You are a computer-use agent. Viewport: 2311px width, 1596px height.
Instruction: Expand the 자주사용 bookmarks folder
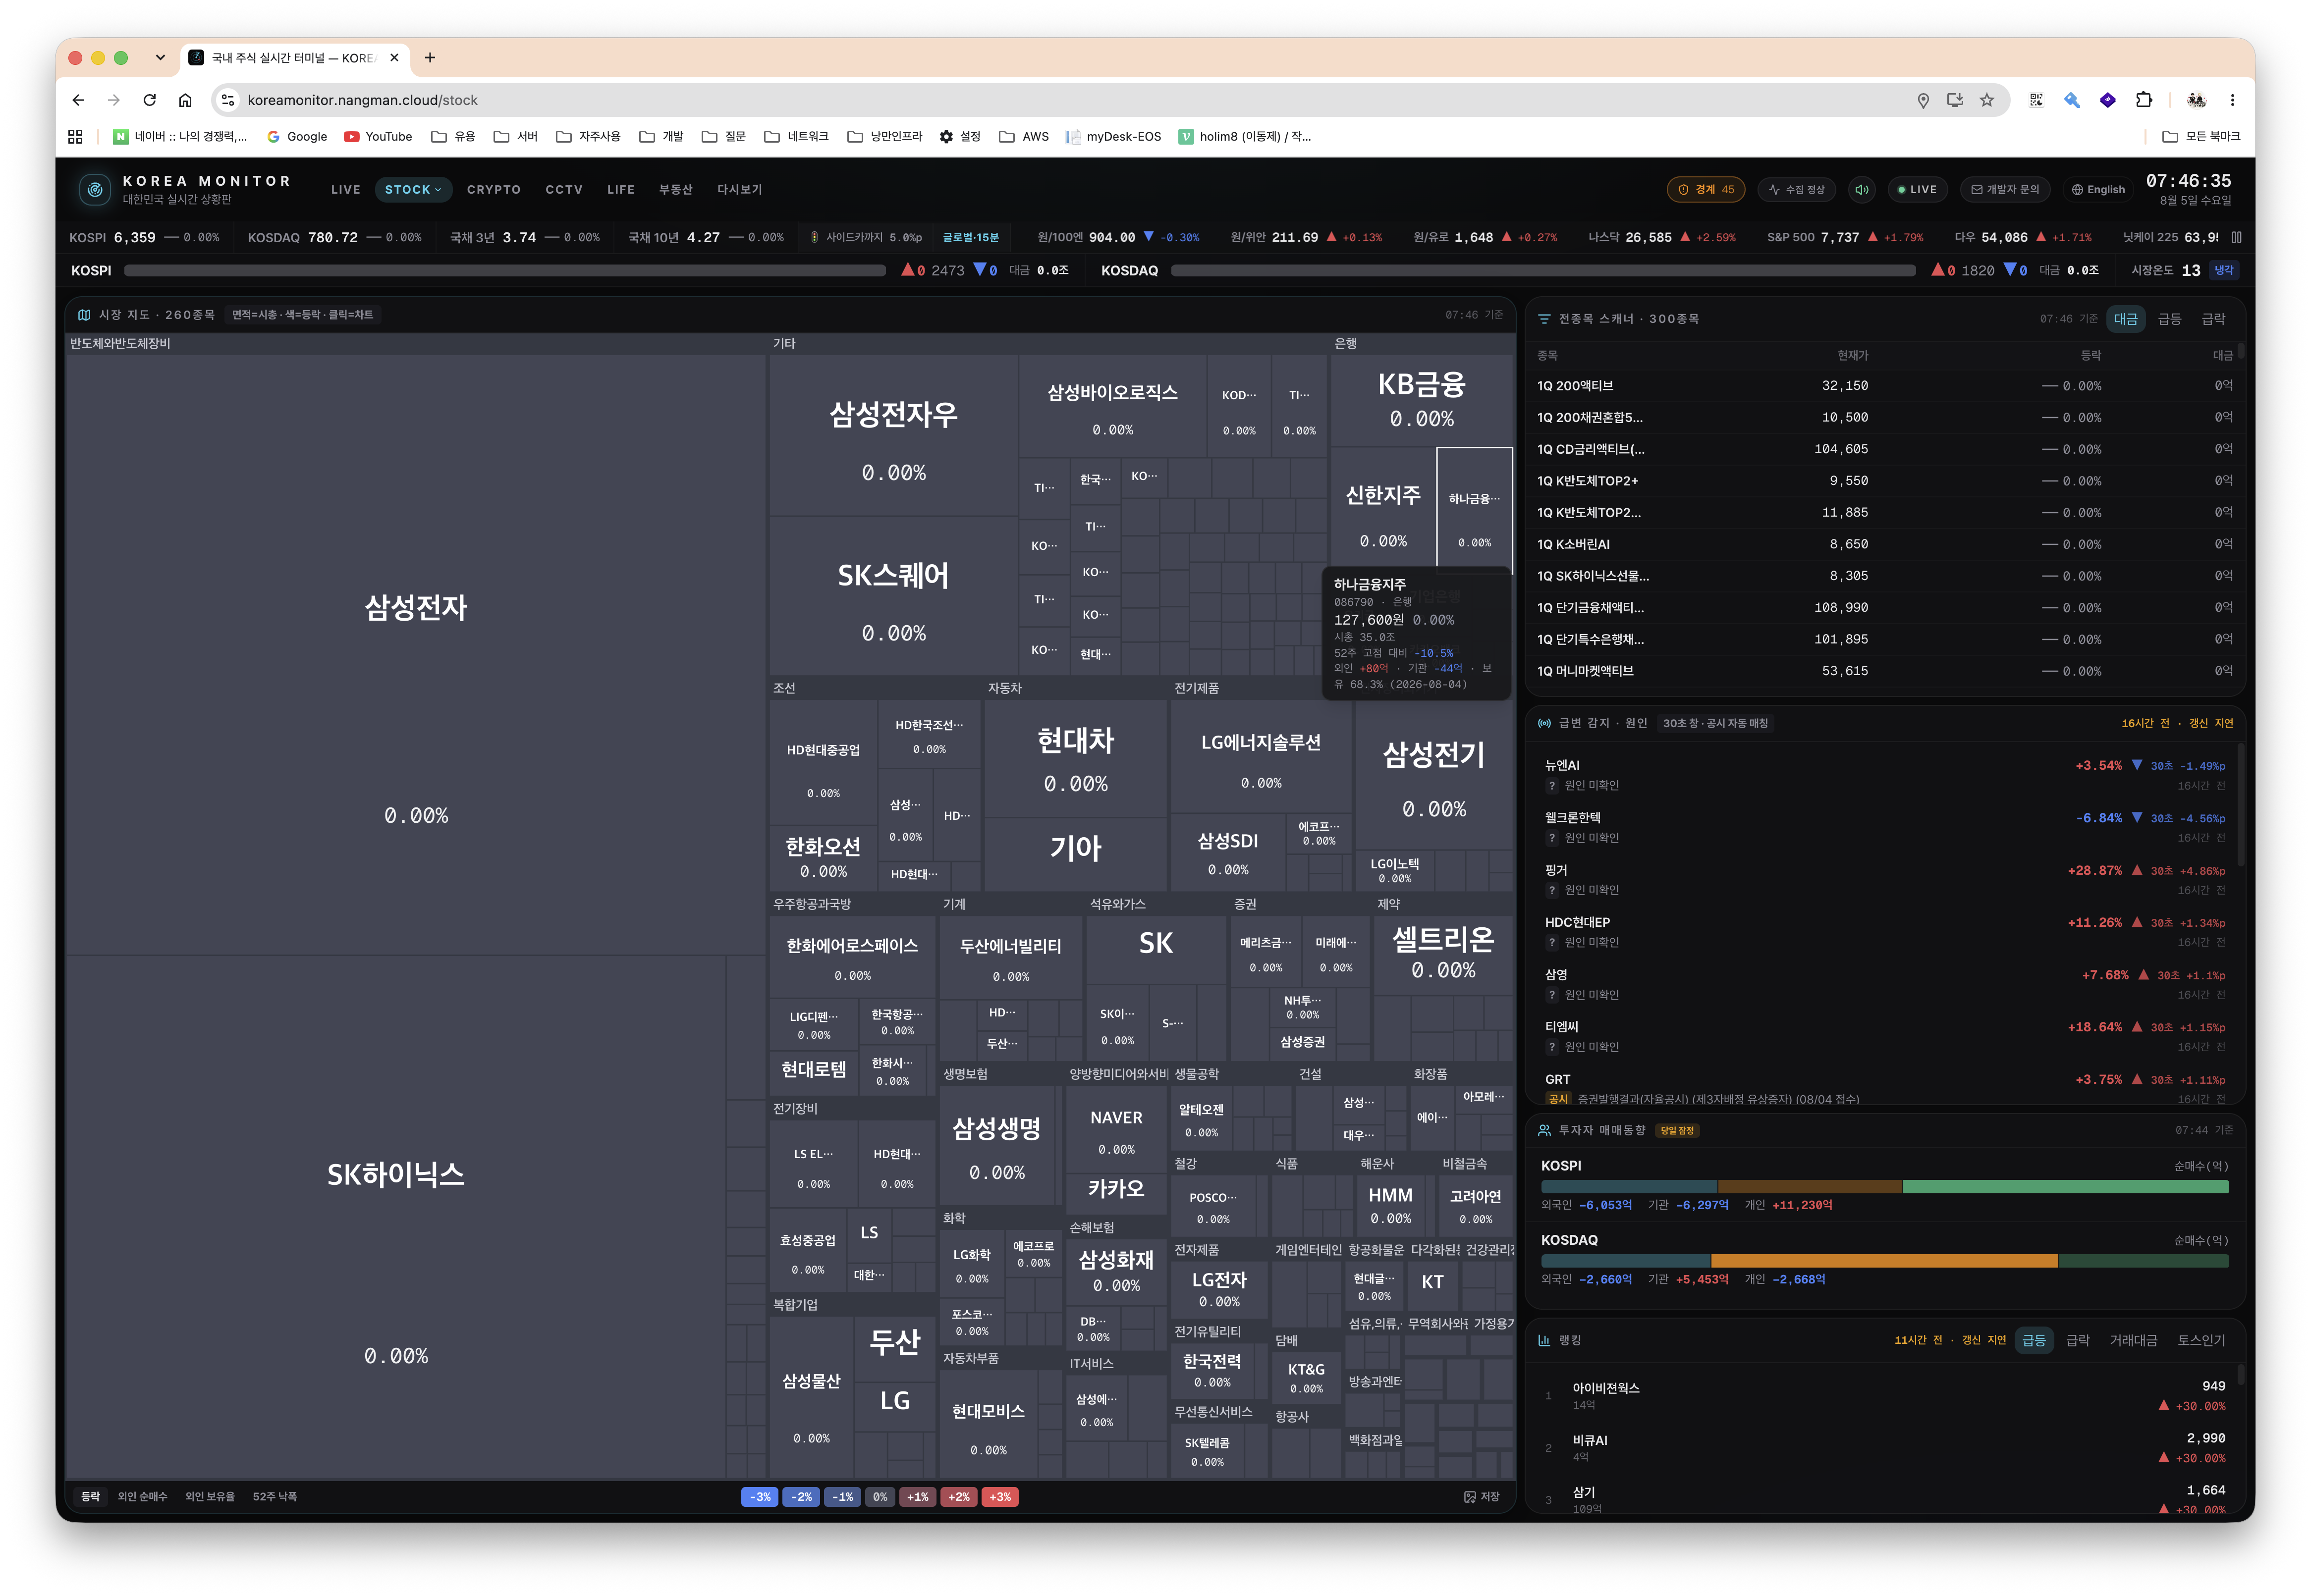589,136
